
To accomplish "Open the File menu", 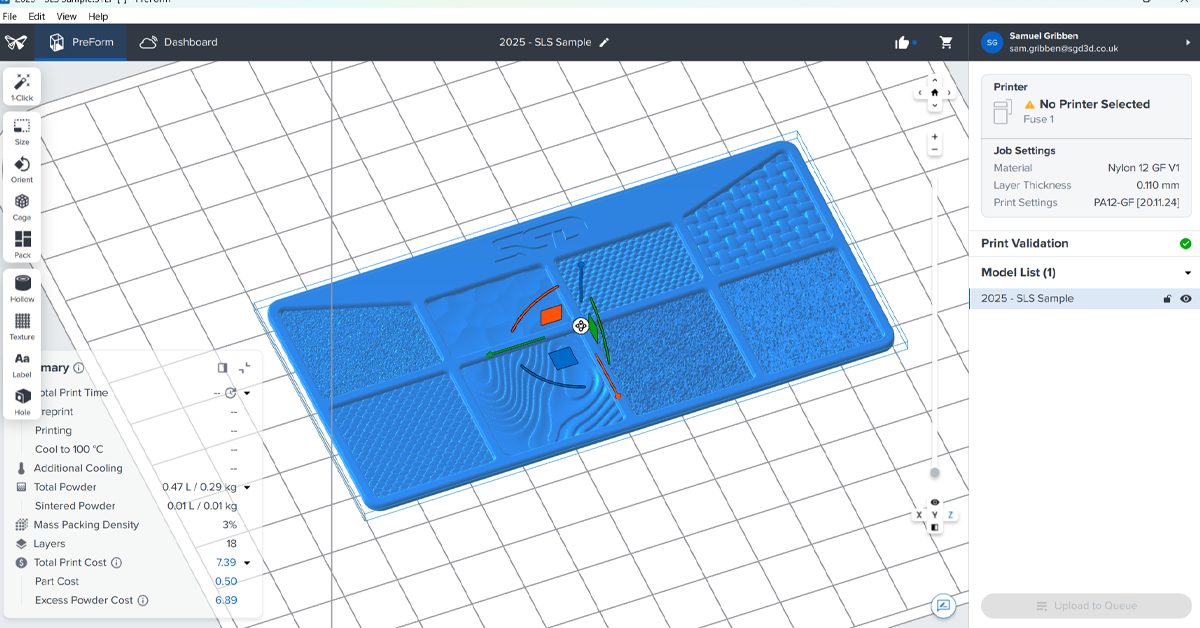I will coord(10,17).
